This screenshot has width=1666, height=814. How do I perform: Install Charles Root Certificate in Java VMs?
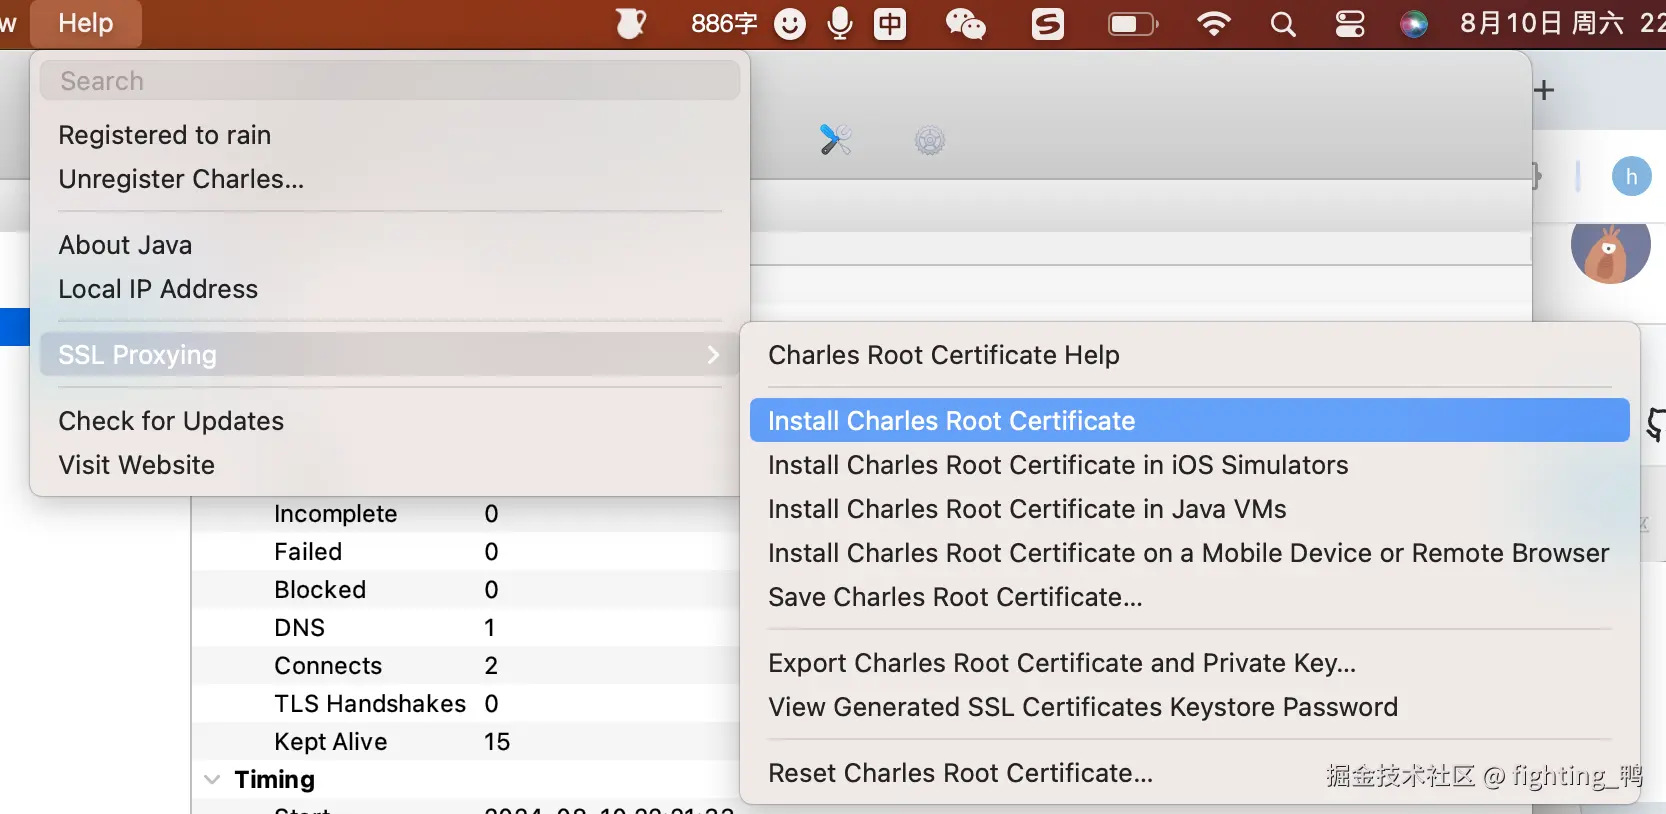click(1190, 509)
